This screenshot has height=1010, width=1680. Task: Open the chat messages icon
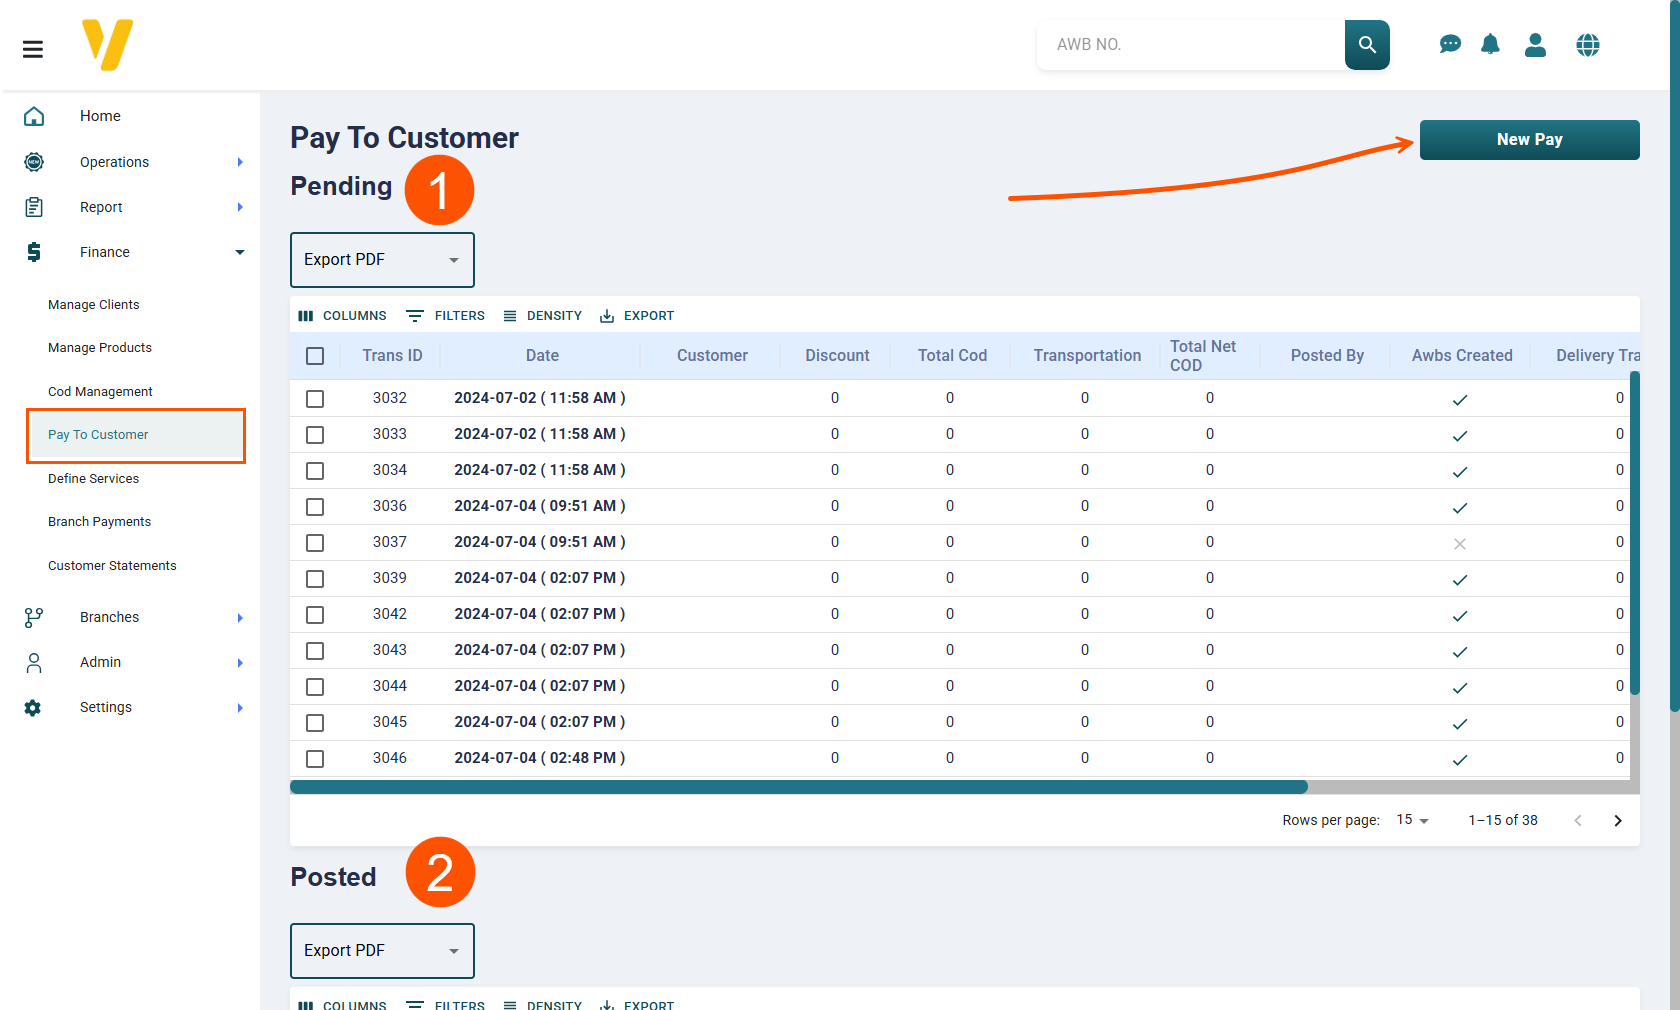tap(1450, 45)
